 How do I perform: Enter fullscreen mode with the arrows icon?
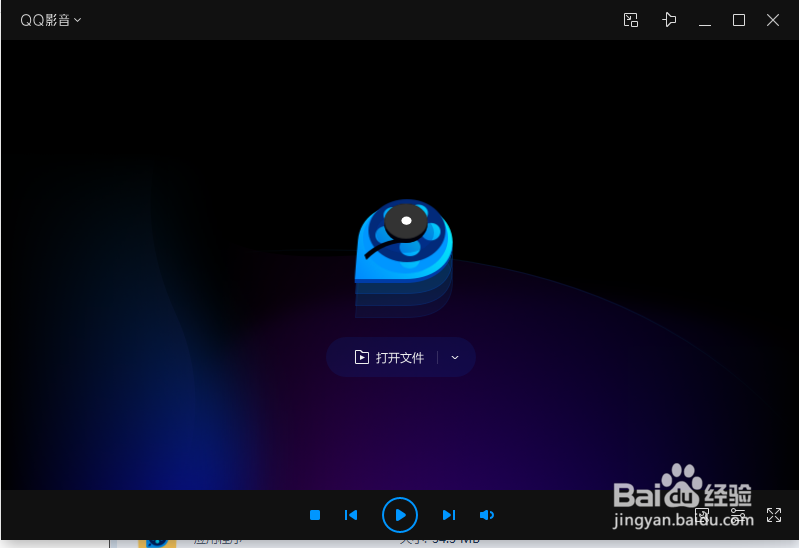pyautogui.click(x=774, y=515)
